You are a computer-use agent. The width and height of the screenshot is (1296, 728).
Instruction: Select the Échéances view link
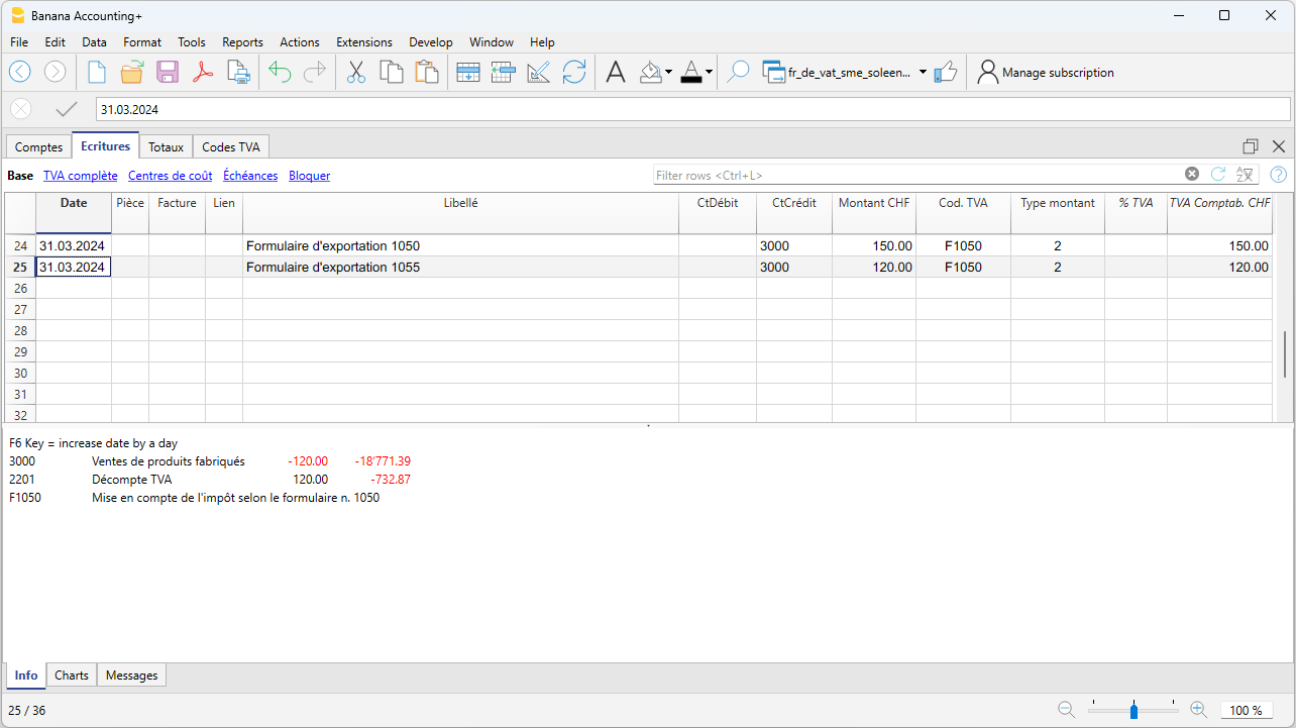(x=250, y=175)
